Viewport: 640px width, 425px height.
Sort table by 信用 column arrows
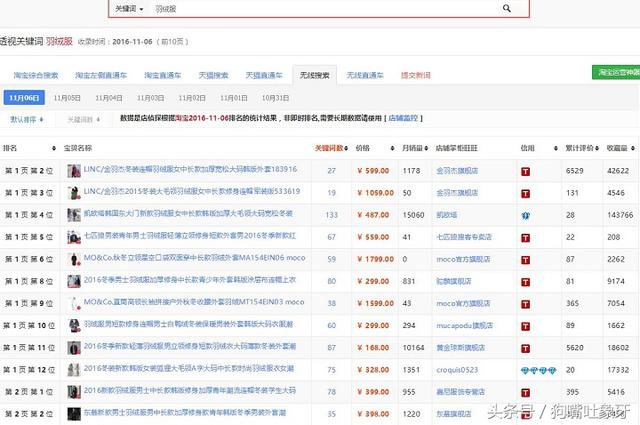pyautogui.click(x=556, y=148)
